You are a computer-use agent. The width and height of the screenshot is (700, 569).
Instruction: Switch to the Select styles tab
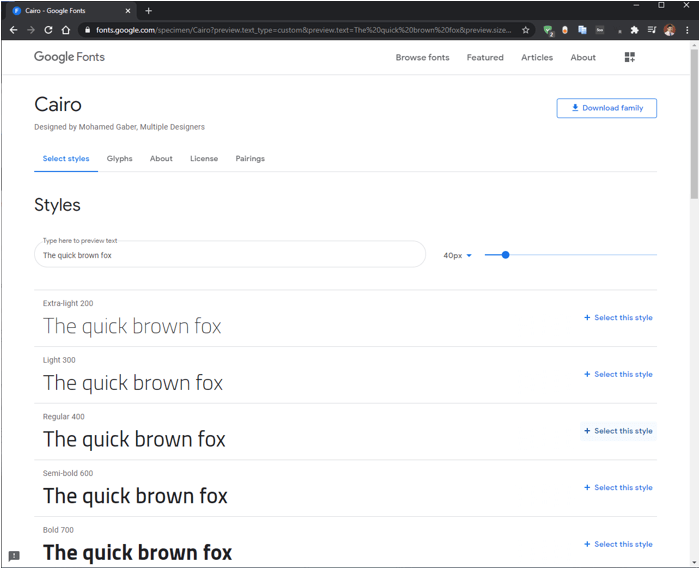click(66, 158)
